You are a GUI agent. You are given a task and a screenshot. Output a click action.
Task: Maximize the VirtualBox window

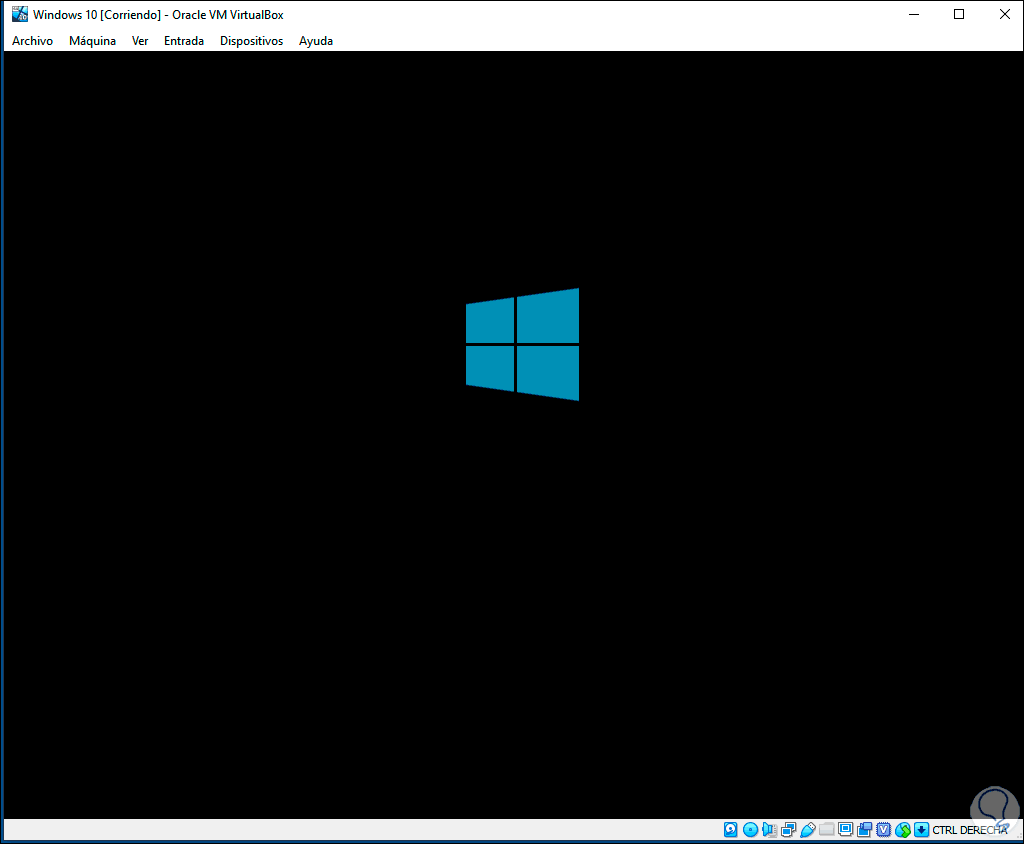[x=959, y=14]
